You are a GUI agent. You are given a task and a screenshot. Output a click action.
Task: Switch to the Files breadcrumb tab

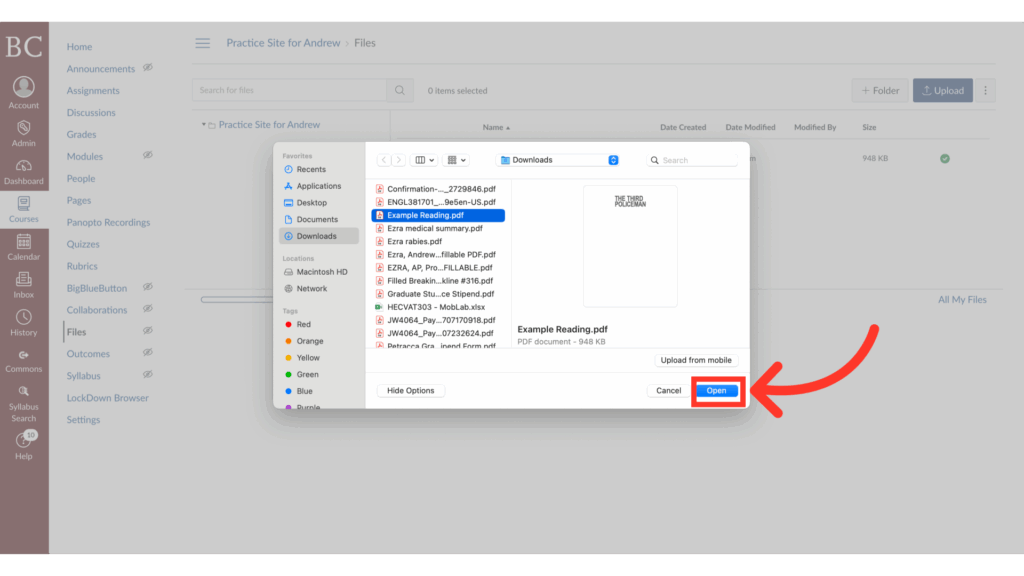(x=364, y=43)
